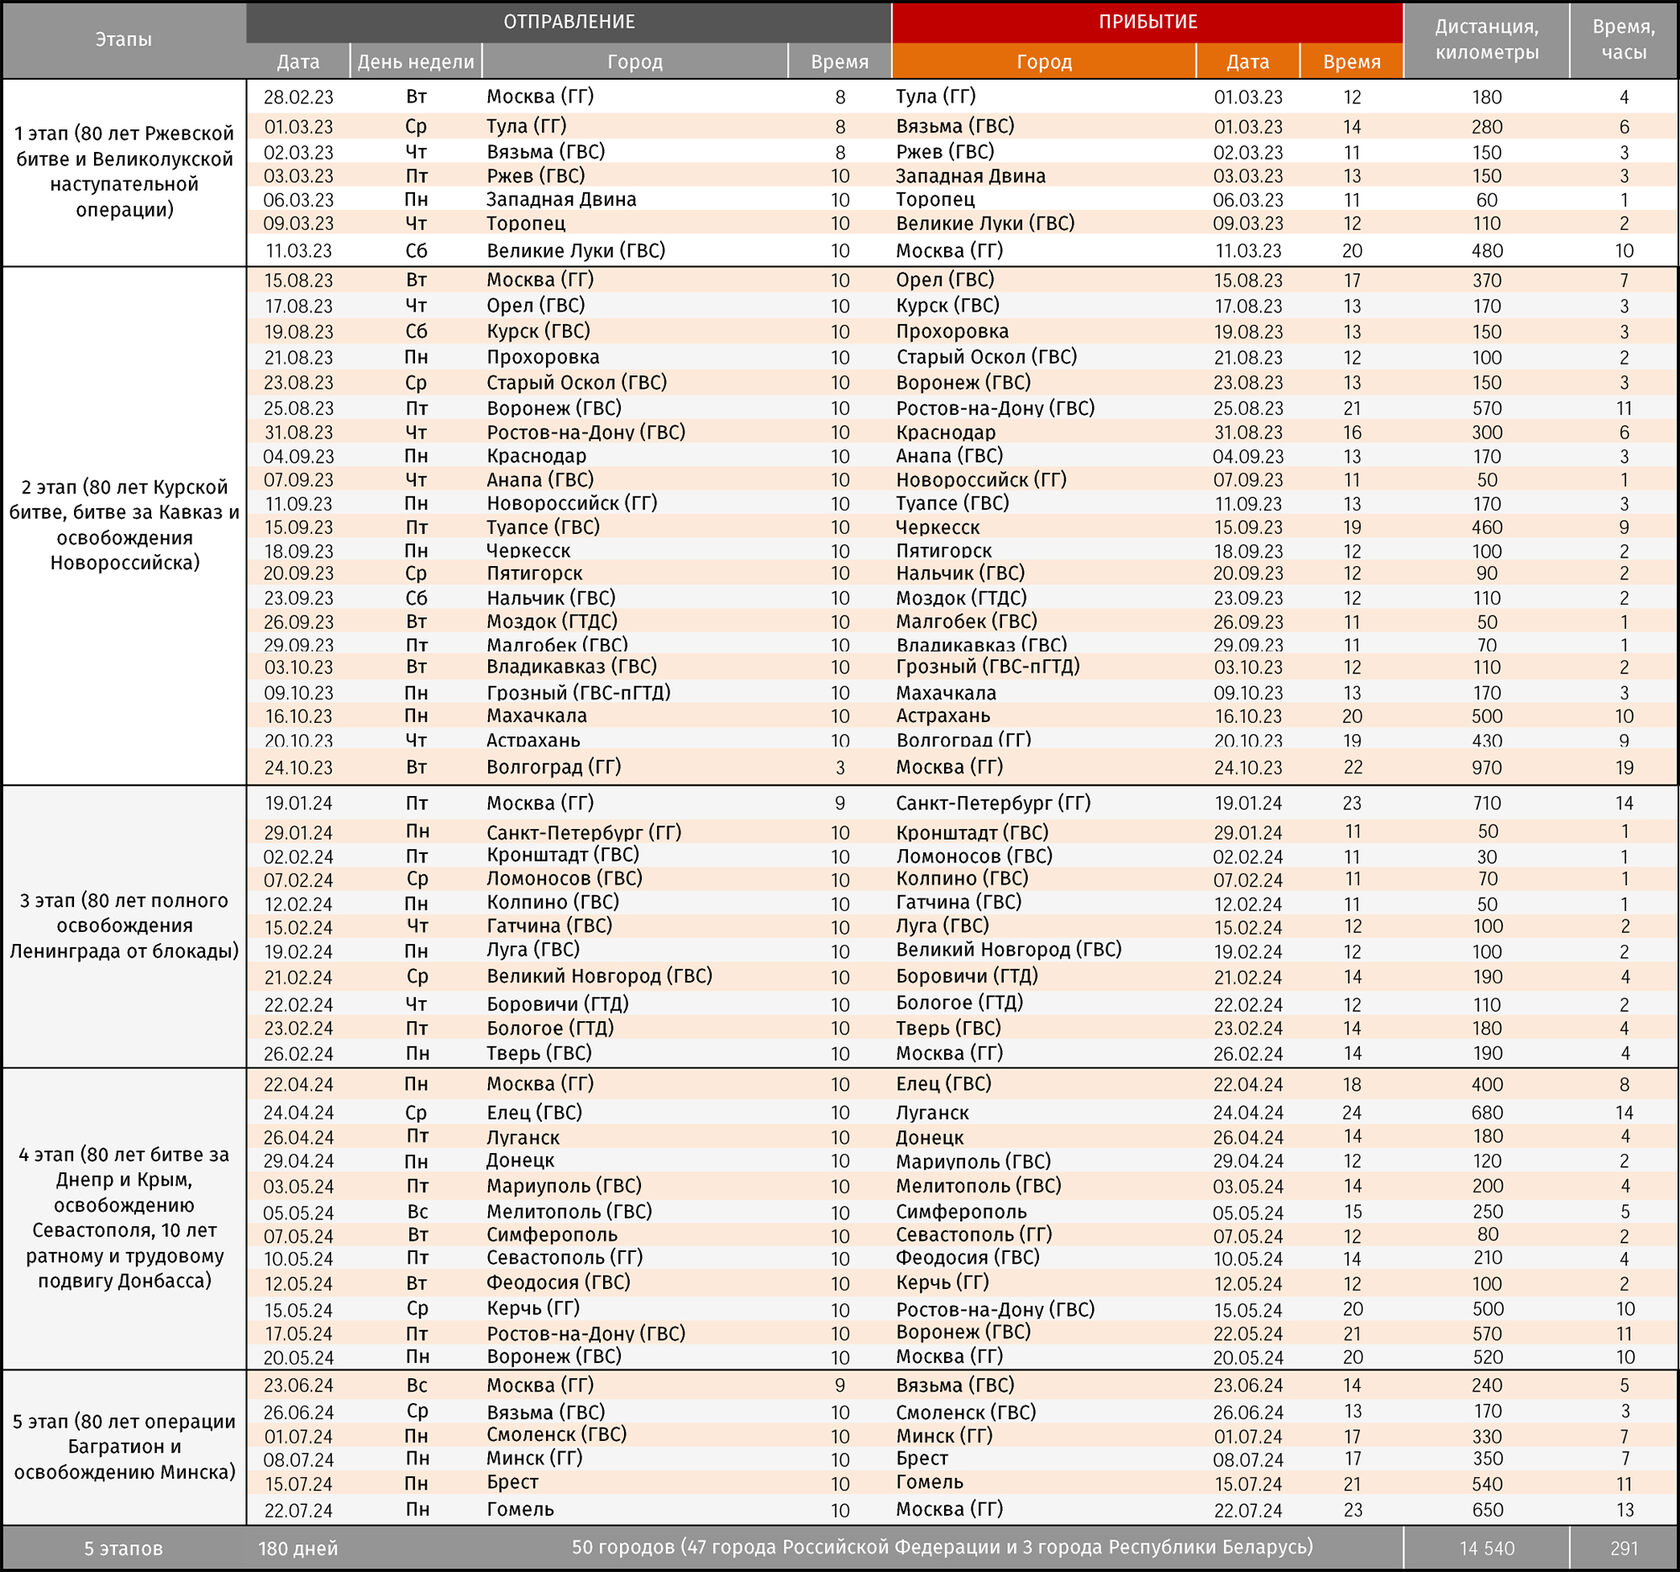
Task: Click the distance value 460
Action: coord(1487,527)
